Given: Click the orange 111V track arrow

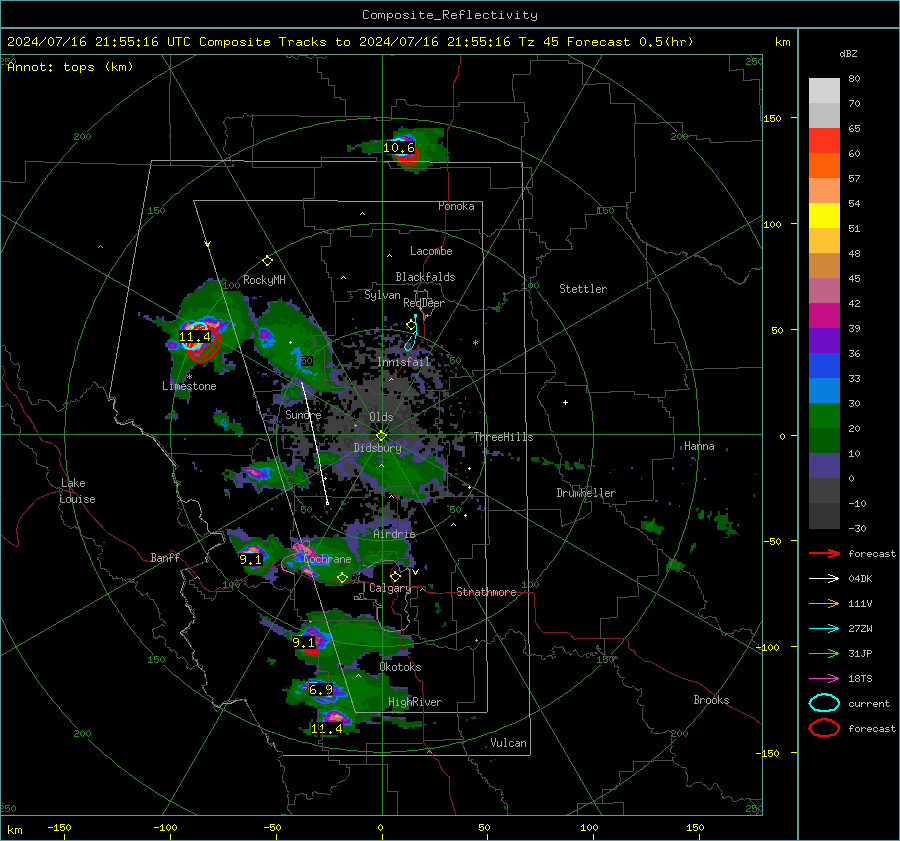Looking at the screenshot, I should pos(824,603).
